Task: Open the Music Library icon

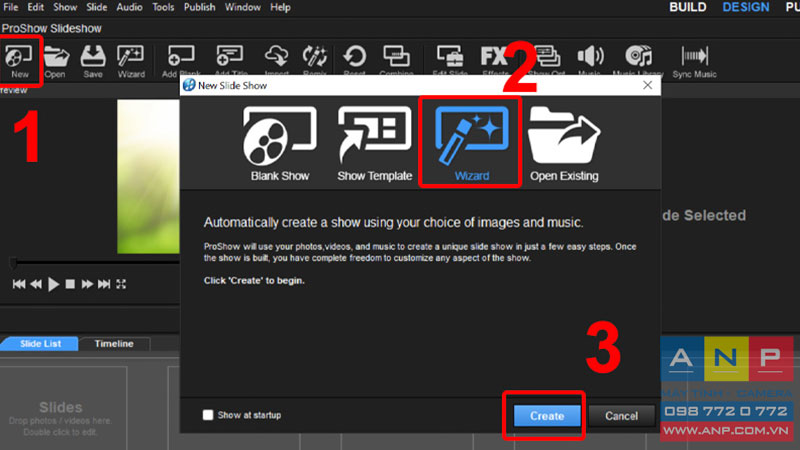Action: [x=638, y=61]
